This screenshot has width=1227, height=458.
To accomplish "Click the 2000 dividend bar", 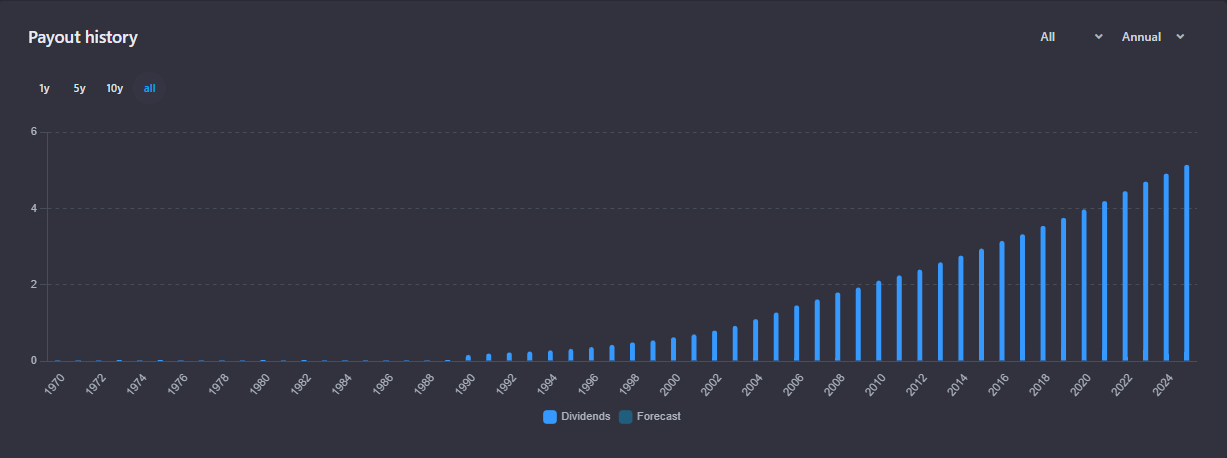I will (x=674, y=348).
